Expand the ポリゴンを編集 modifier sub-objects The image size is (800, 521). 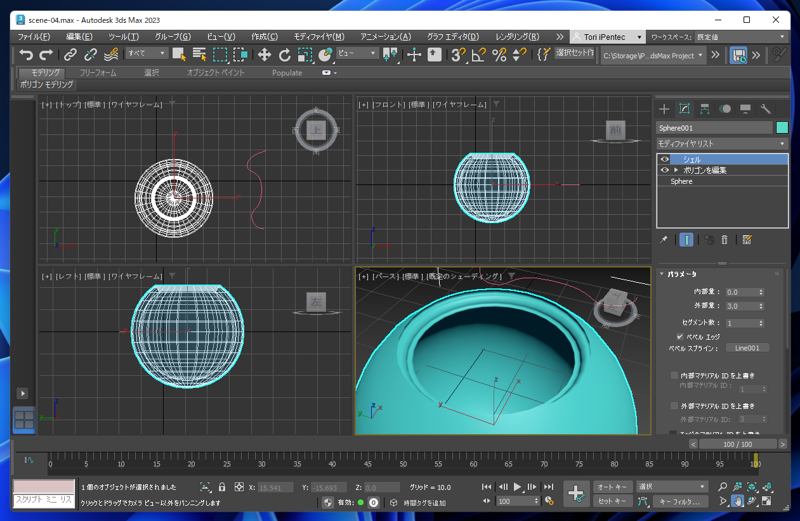point(676,170)
